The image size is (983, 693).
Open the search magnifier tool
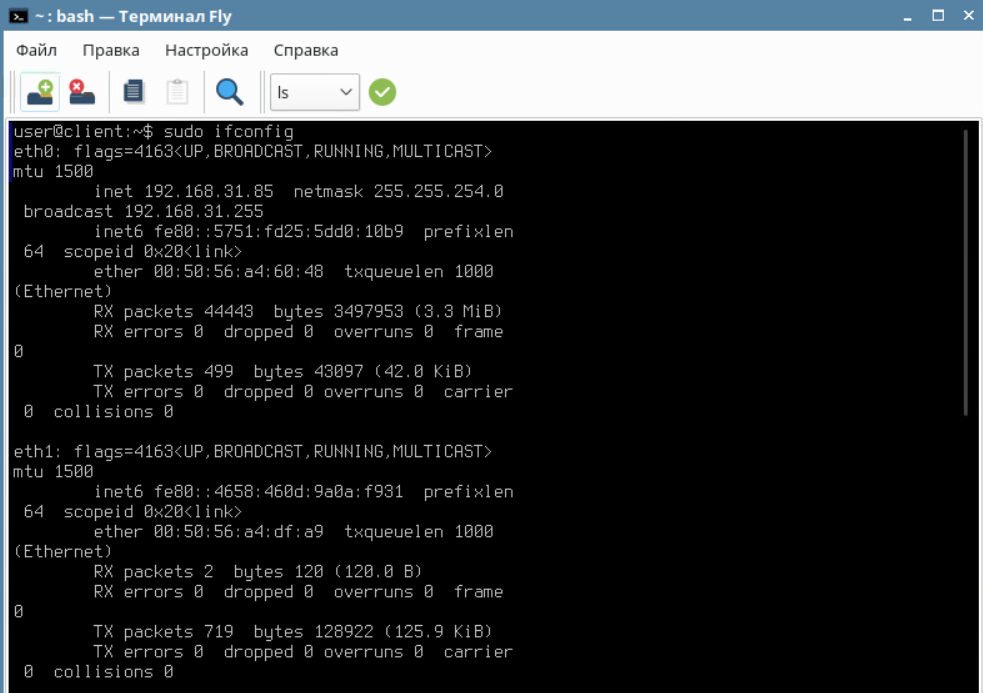tap(229, 92)
